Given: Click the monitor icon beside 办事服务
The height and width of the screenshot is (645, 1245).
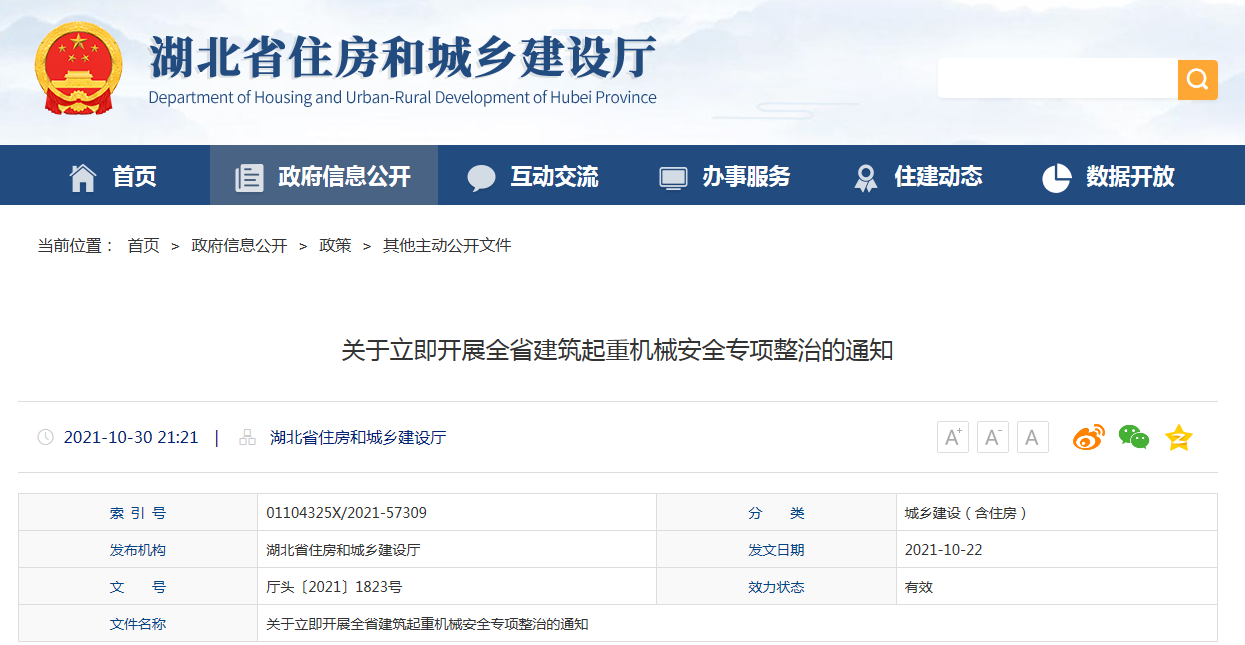Looking at the screenshot, I should 673,175.
